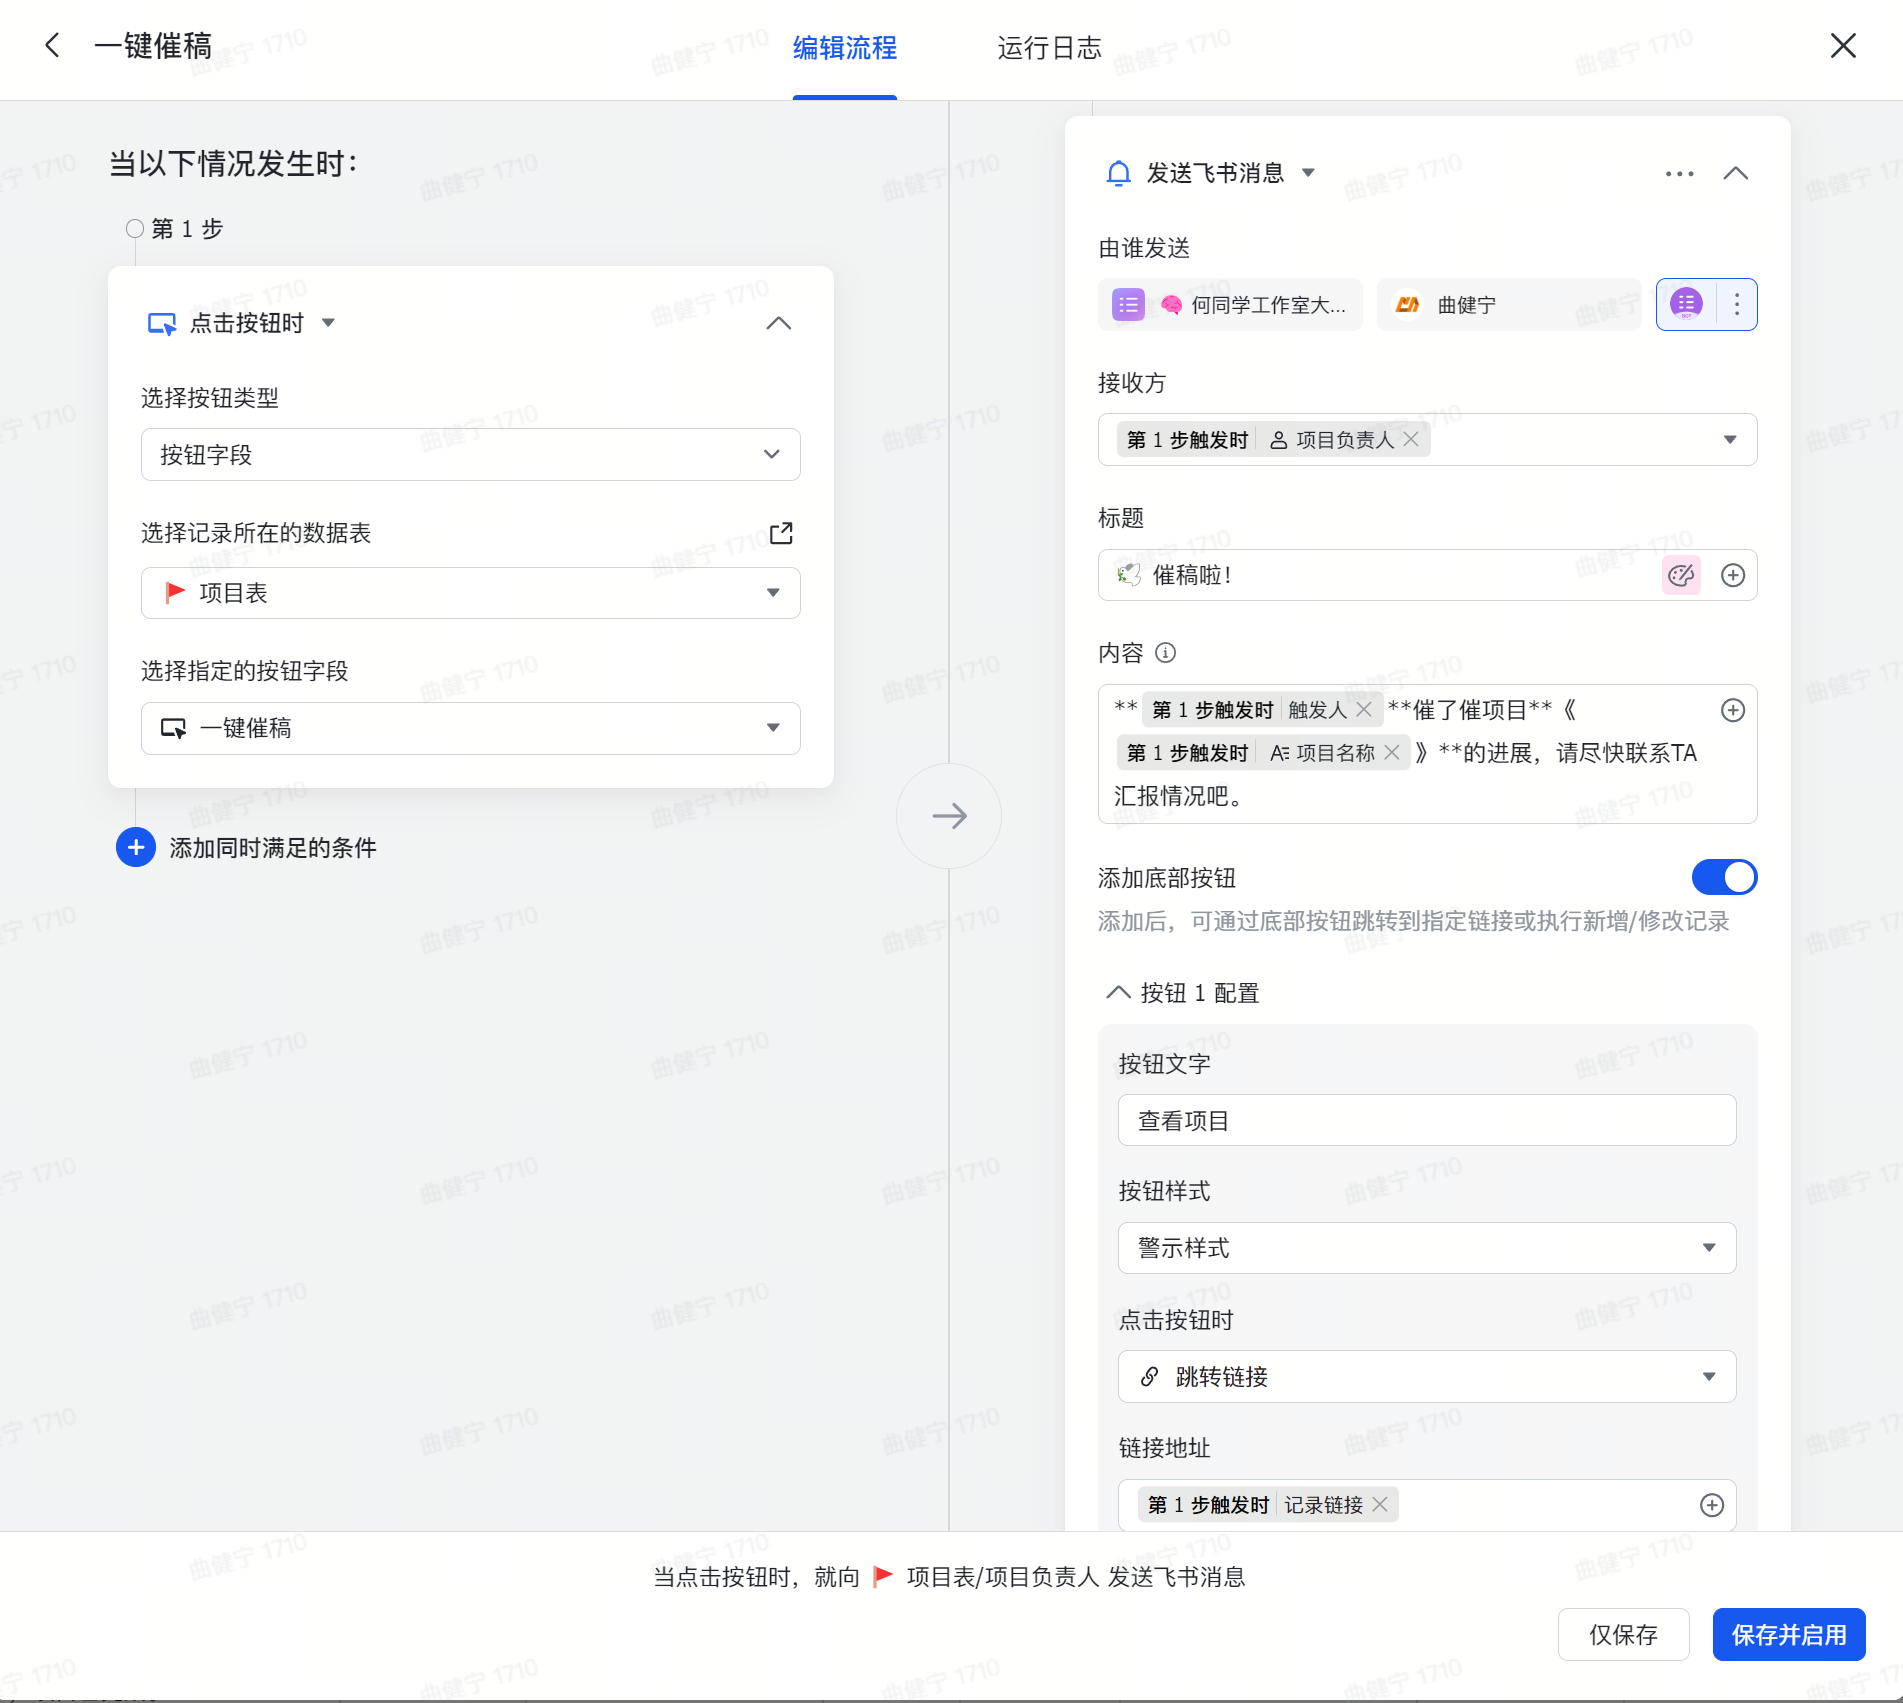Add a variable to the title field
The image size is (1903, 1703).
point(1732,575)
